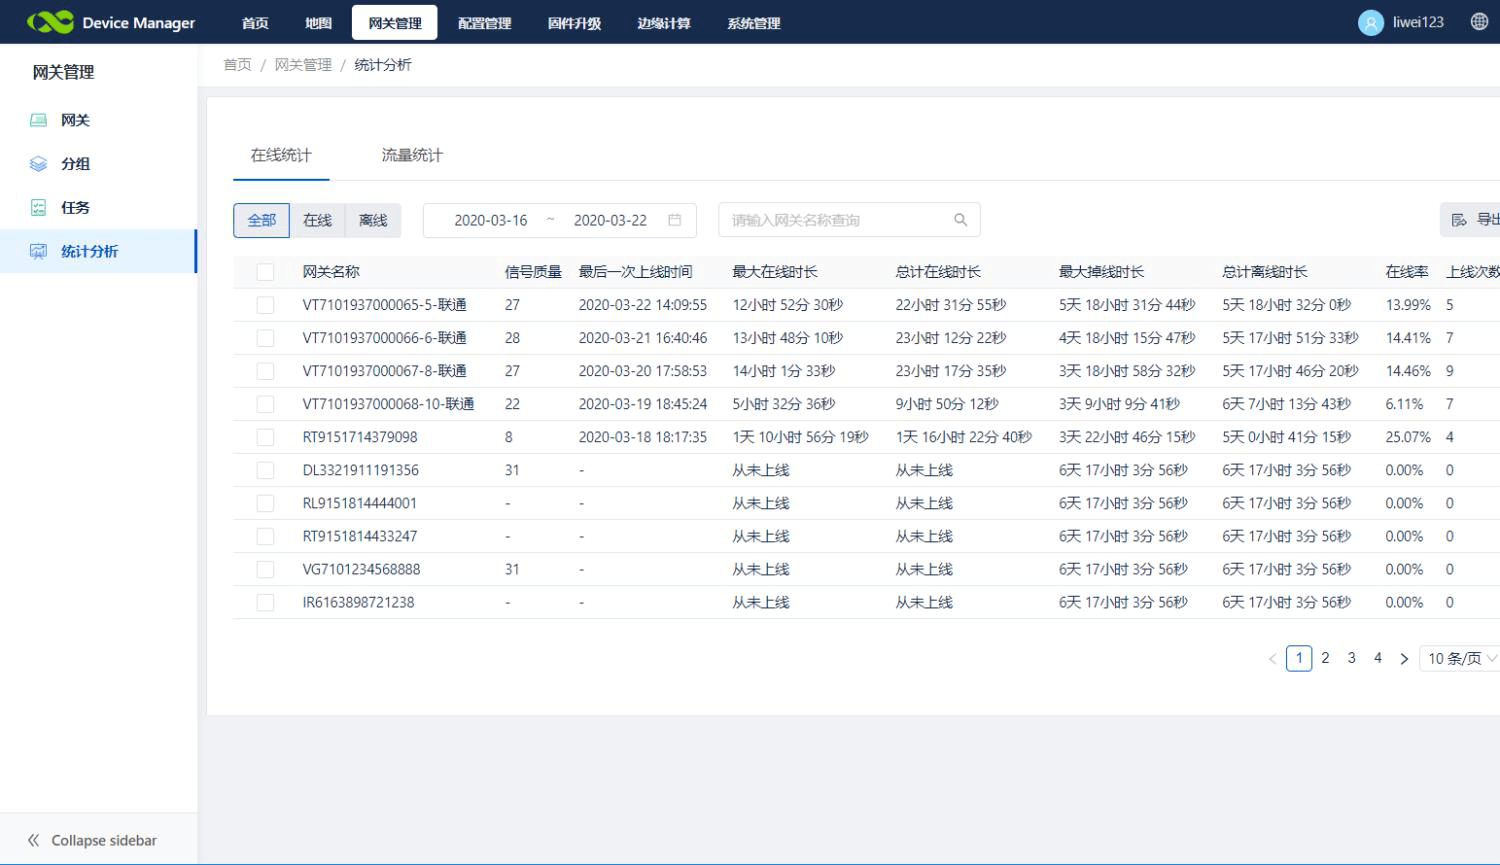Viewport: 1500px width, 865px height.
Task: Go to page 3
Action: 1351,658
